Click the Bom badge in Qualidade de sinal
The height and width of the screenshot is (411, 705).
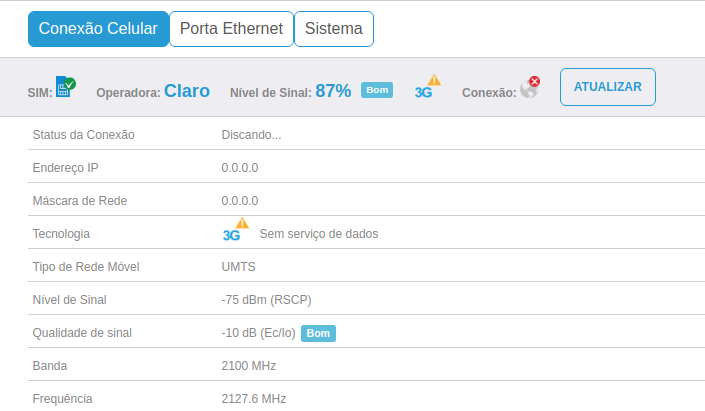318,333
